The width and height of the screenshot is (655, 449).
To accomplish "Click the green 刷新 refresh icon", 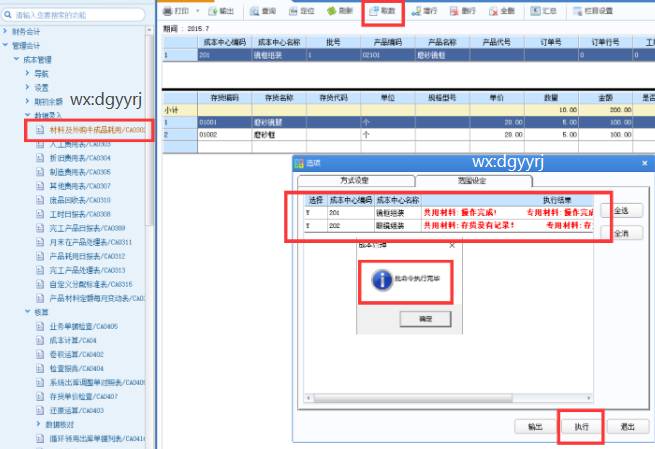I will 332,11.
